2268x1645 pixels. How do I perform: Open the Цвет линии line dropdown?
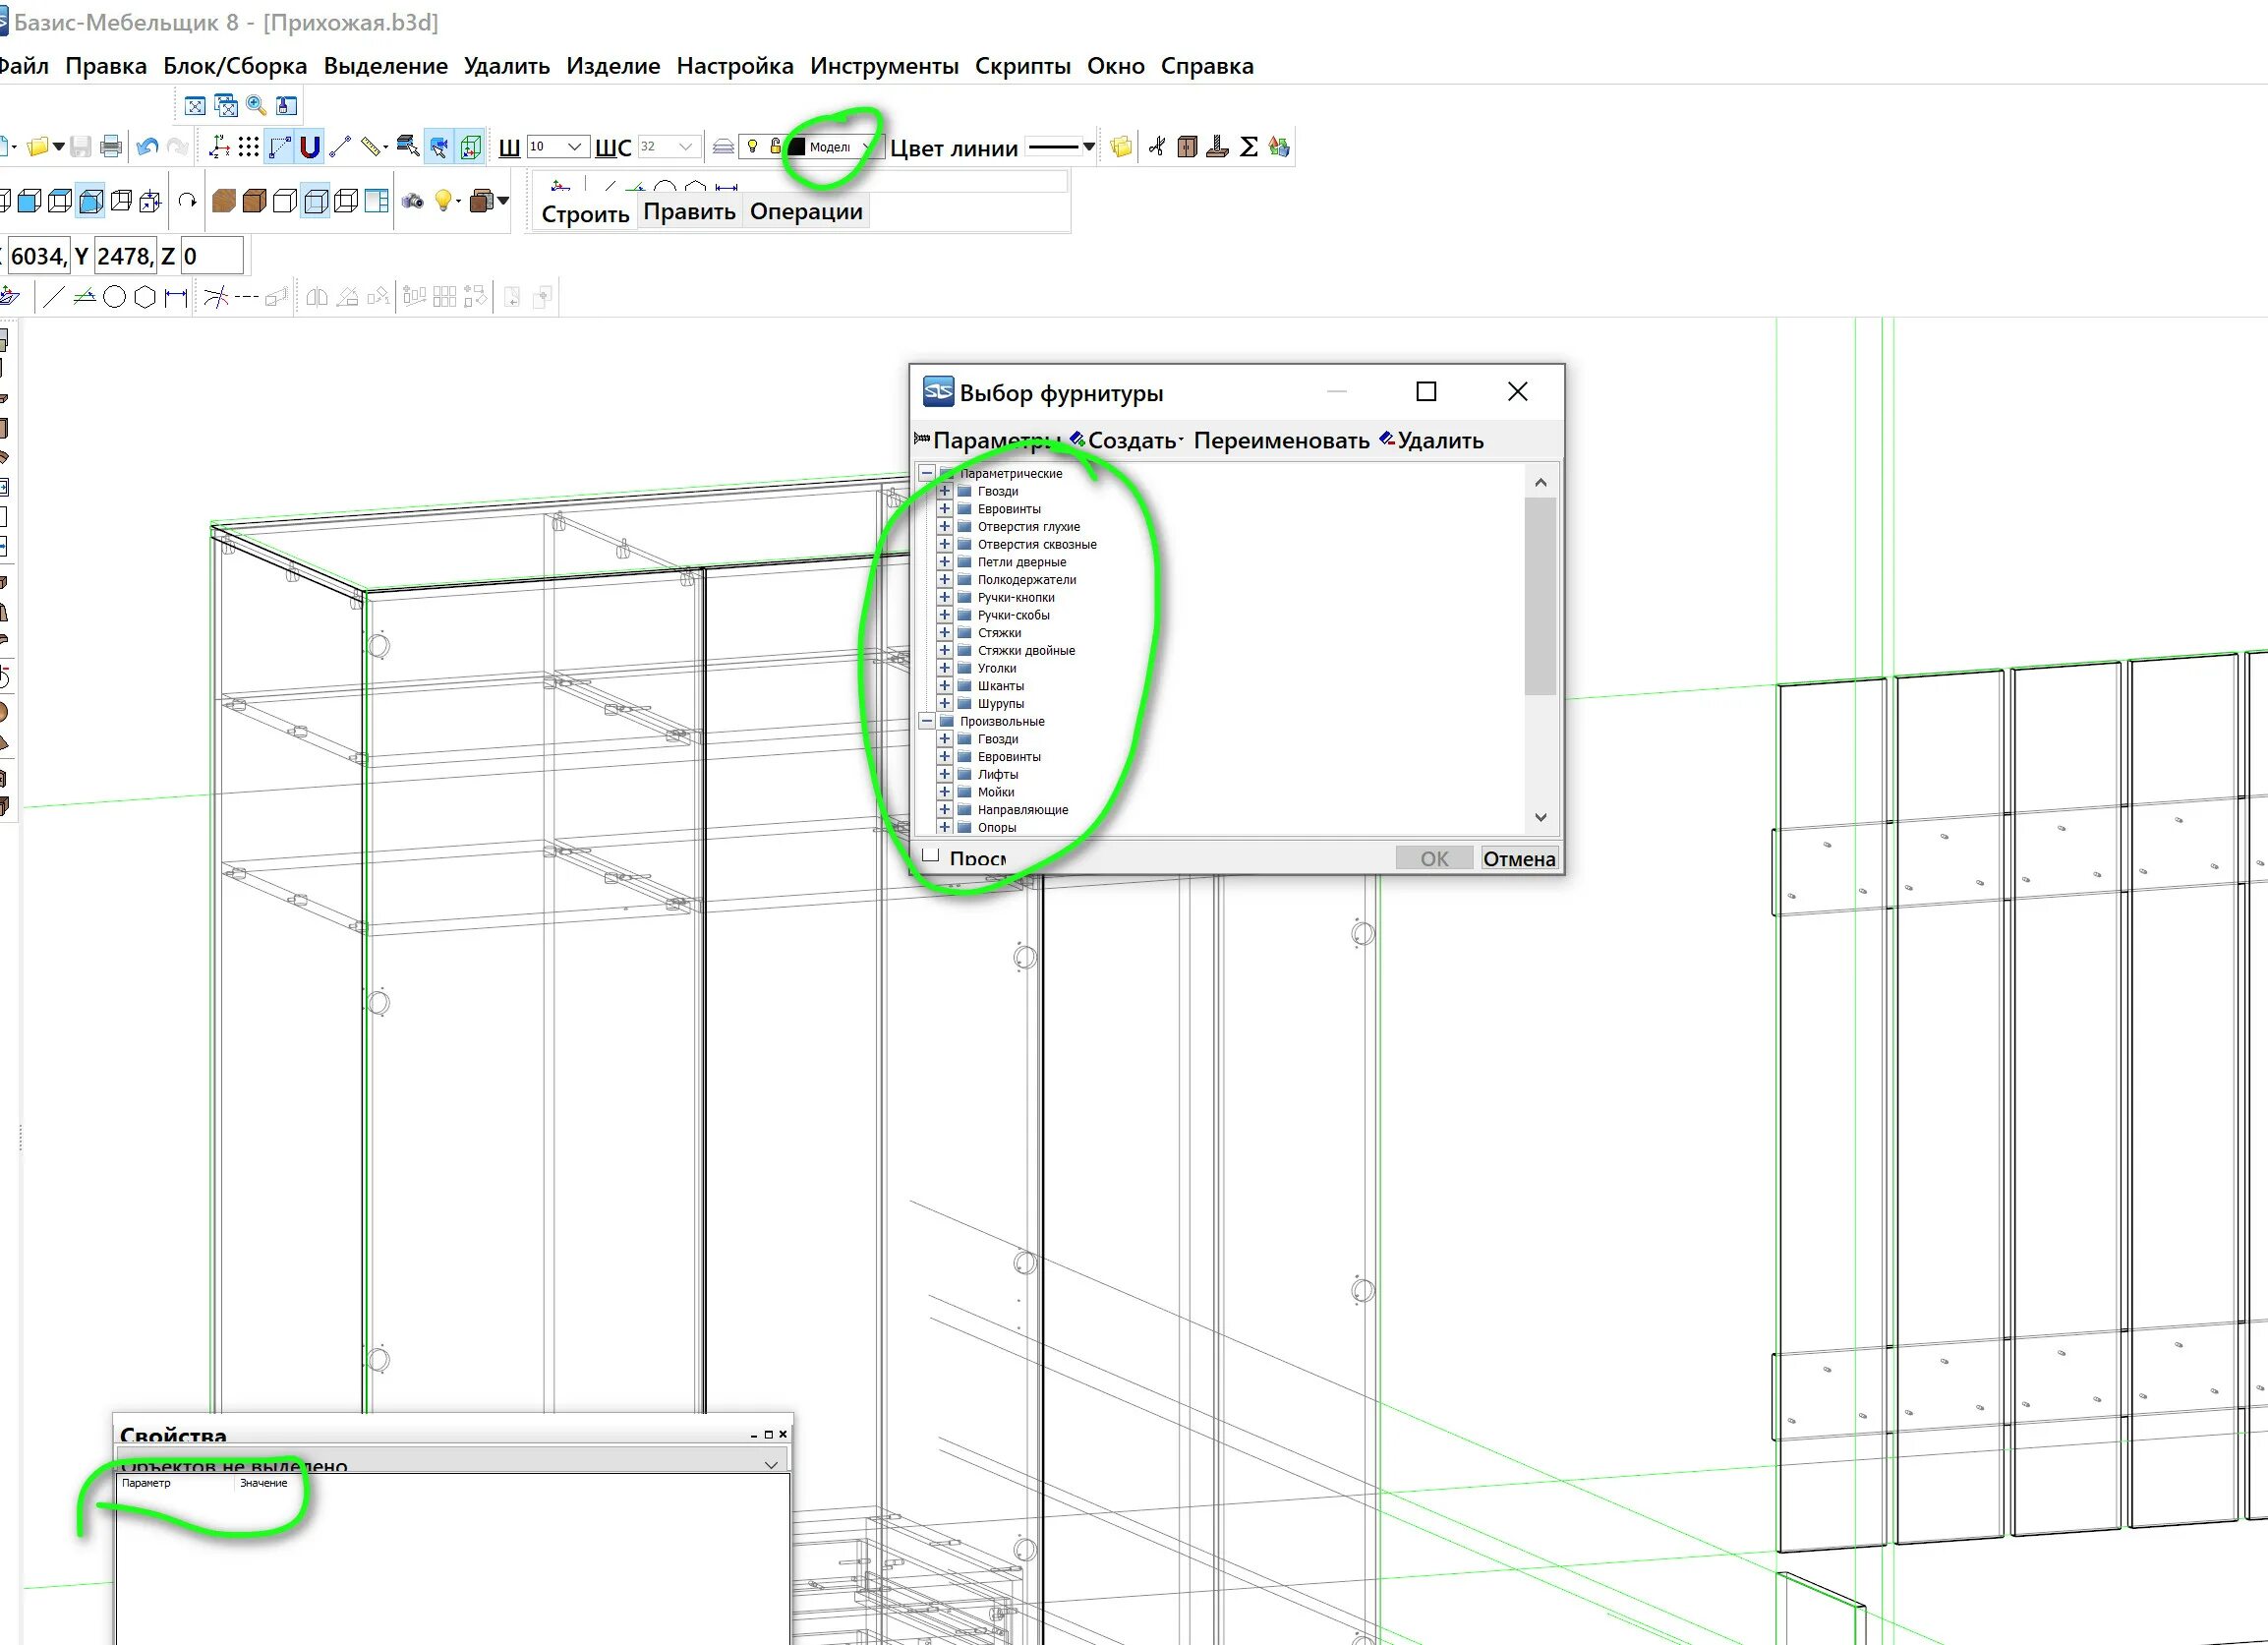(1089, 147)
